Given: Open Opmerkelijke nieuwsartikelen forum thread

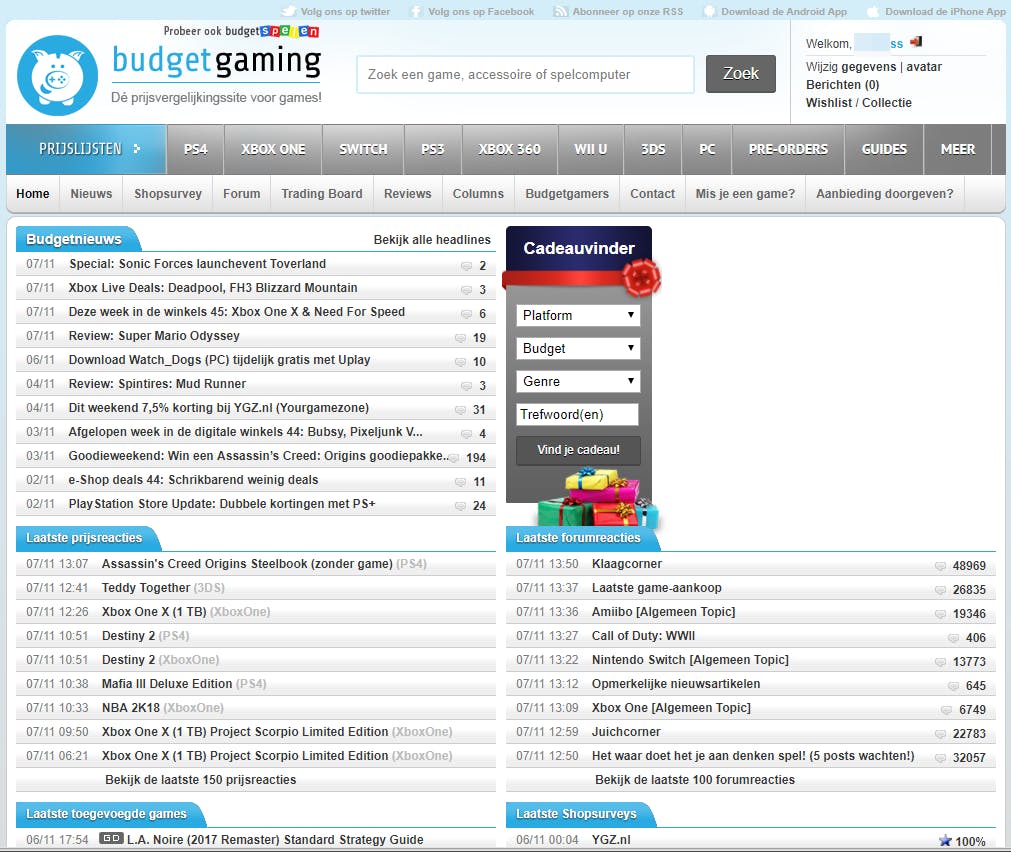Looking at the screenshot, I should pos(676,684).
